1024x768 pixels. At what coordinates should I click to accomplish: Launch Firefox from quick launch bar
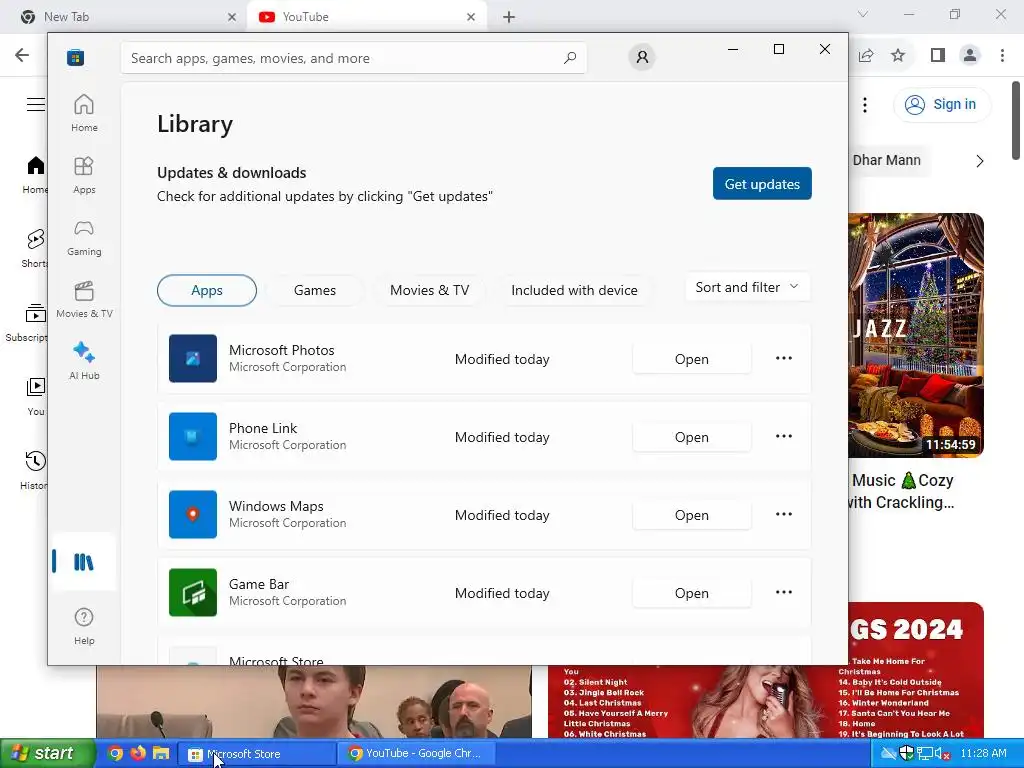[138, 753]
